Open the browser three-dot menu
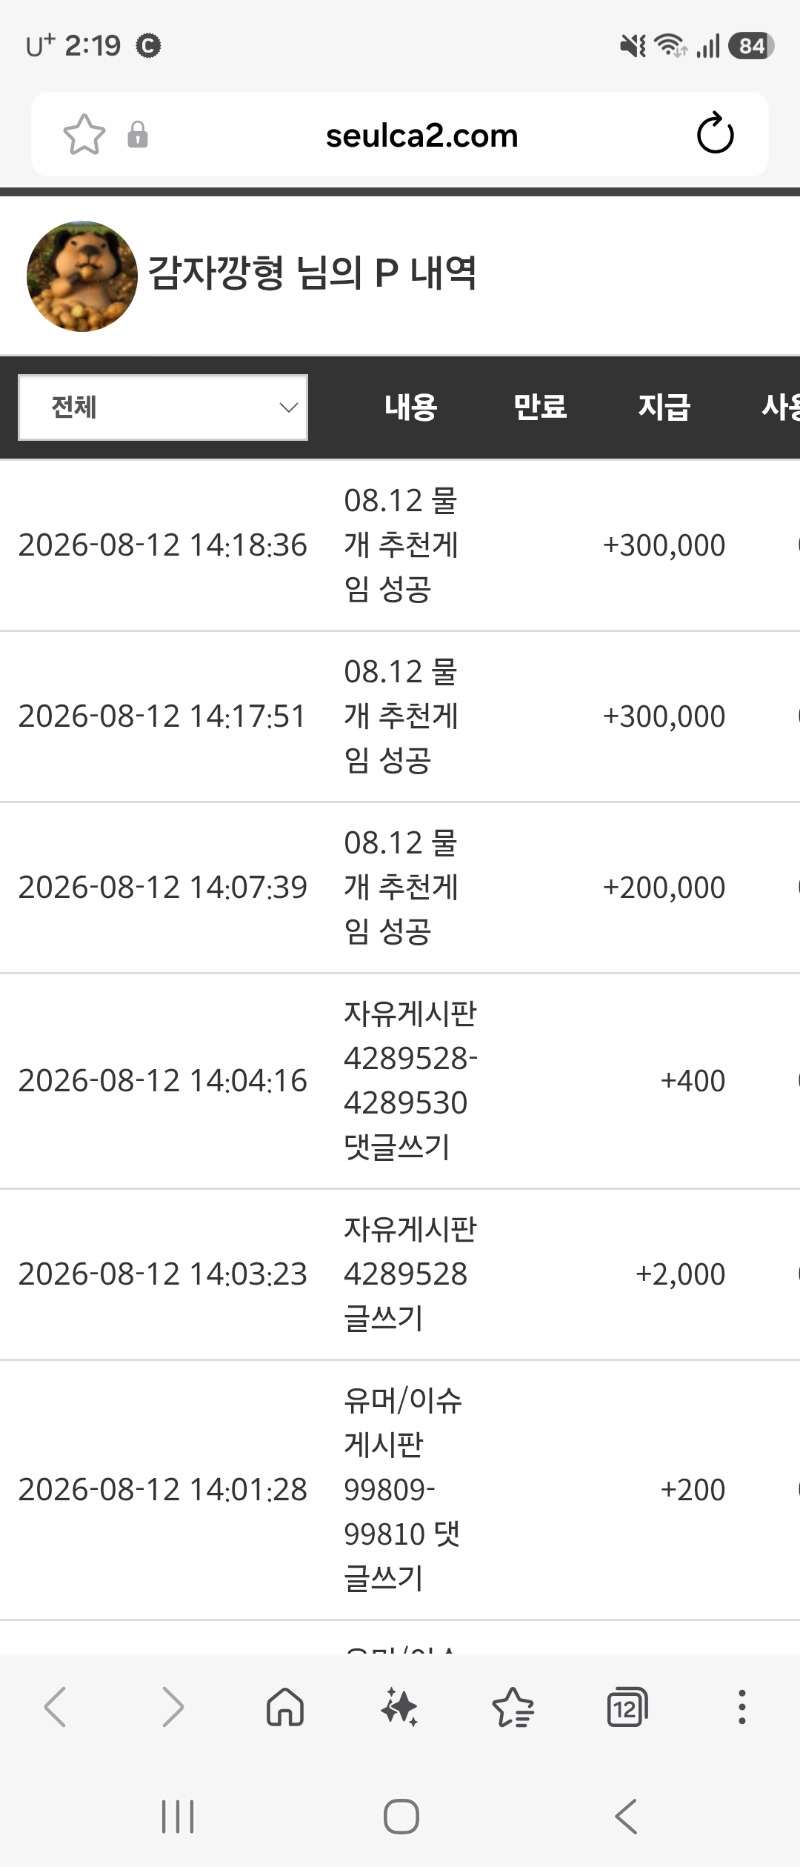This screenshot has width=800, height=1867. [741, 1707]
